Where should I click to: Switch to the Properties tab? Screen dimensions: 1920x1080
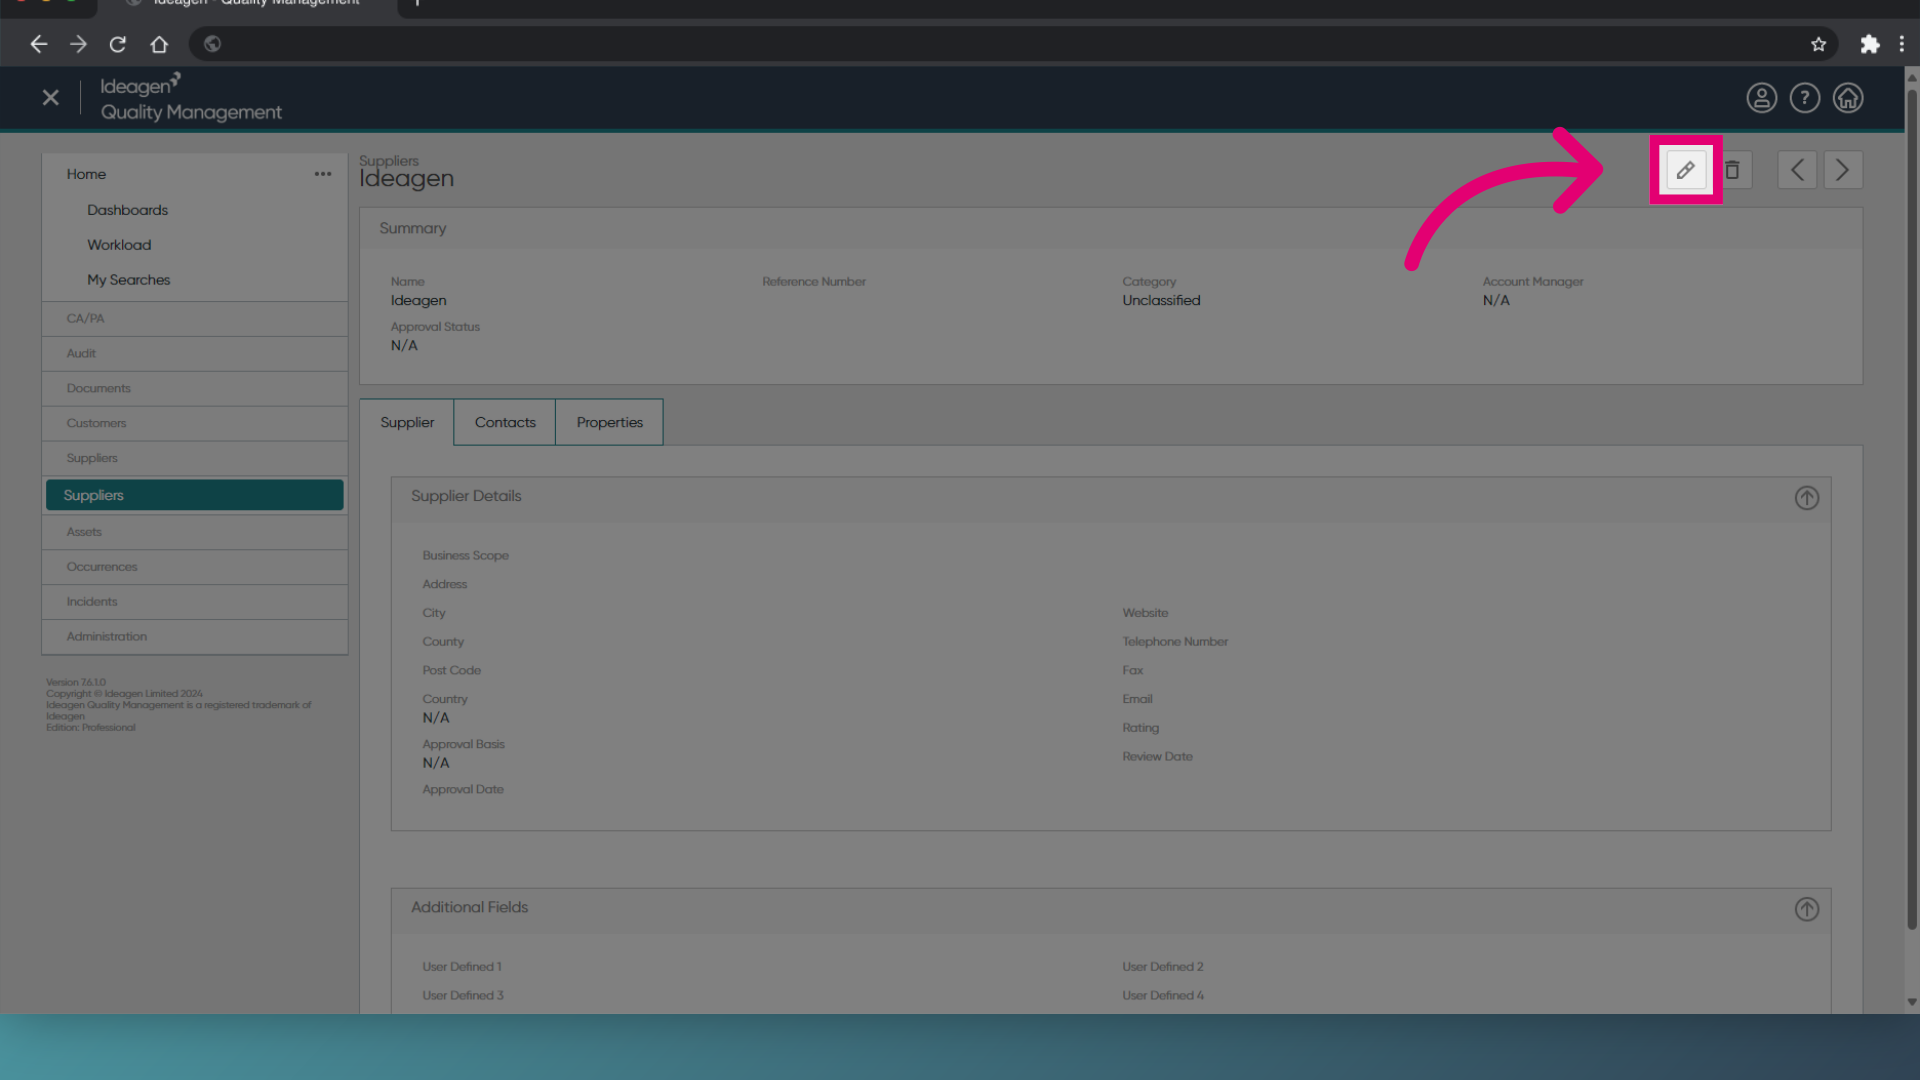pos(610,423)
